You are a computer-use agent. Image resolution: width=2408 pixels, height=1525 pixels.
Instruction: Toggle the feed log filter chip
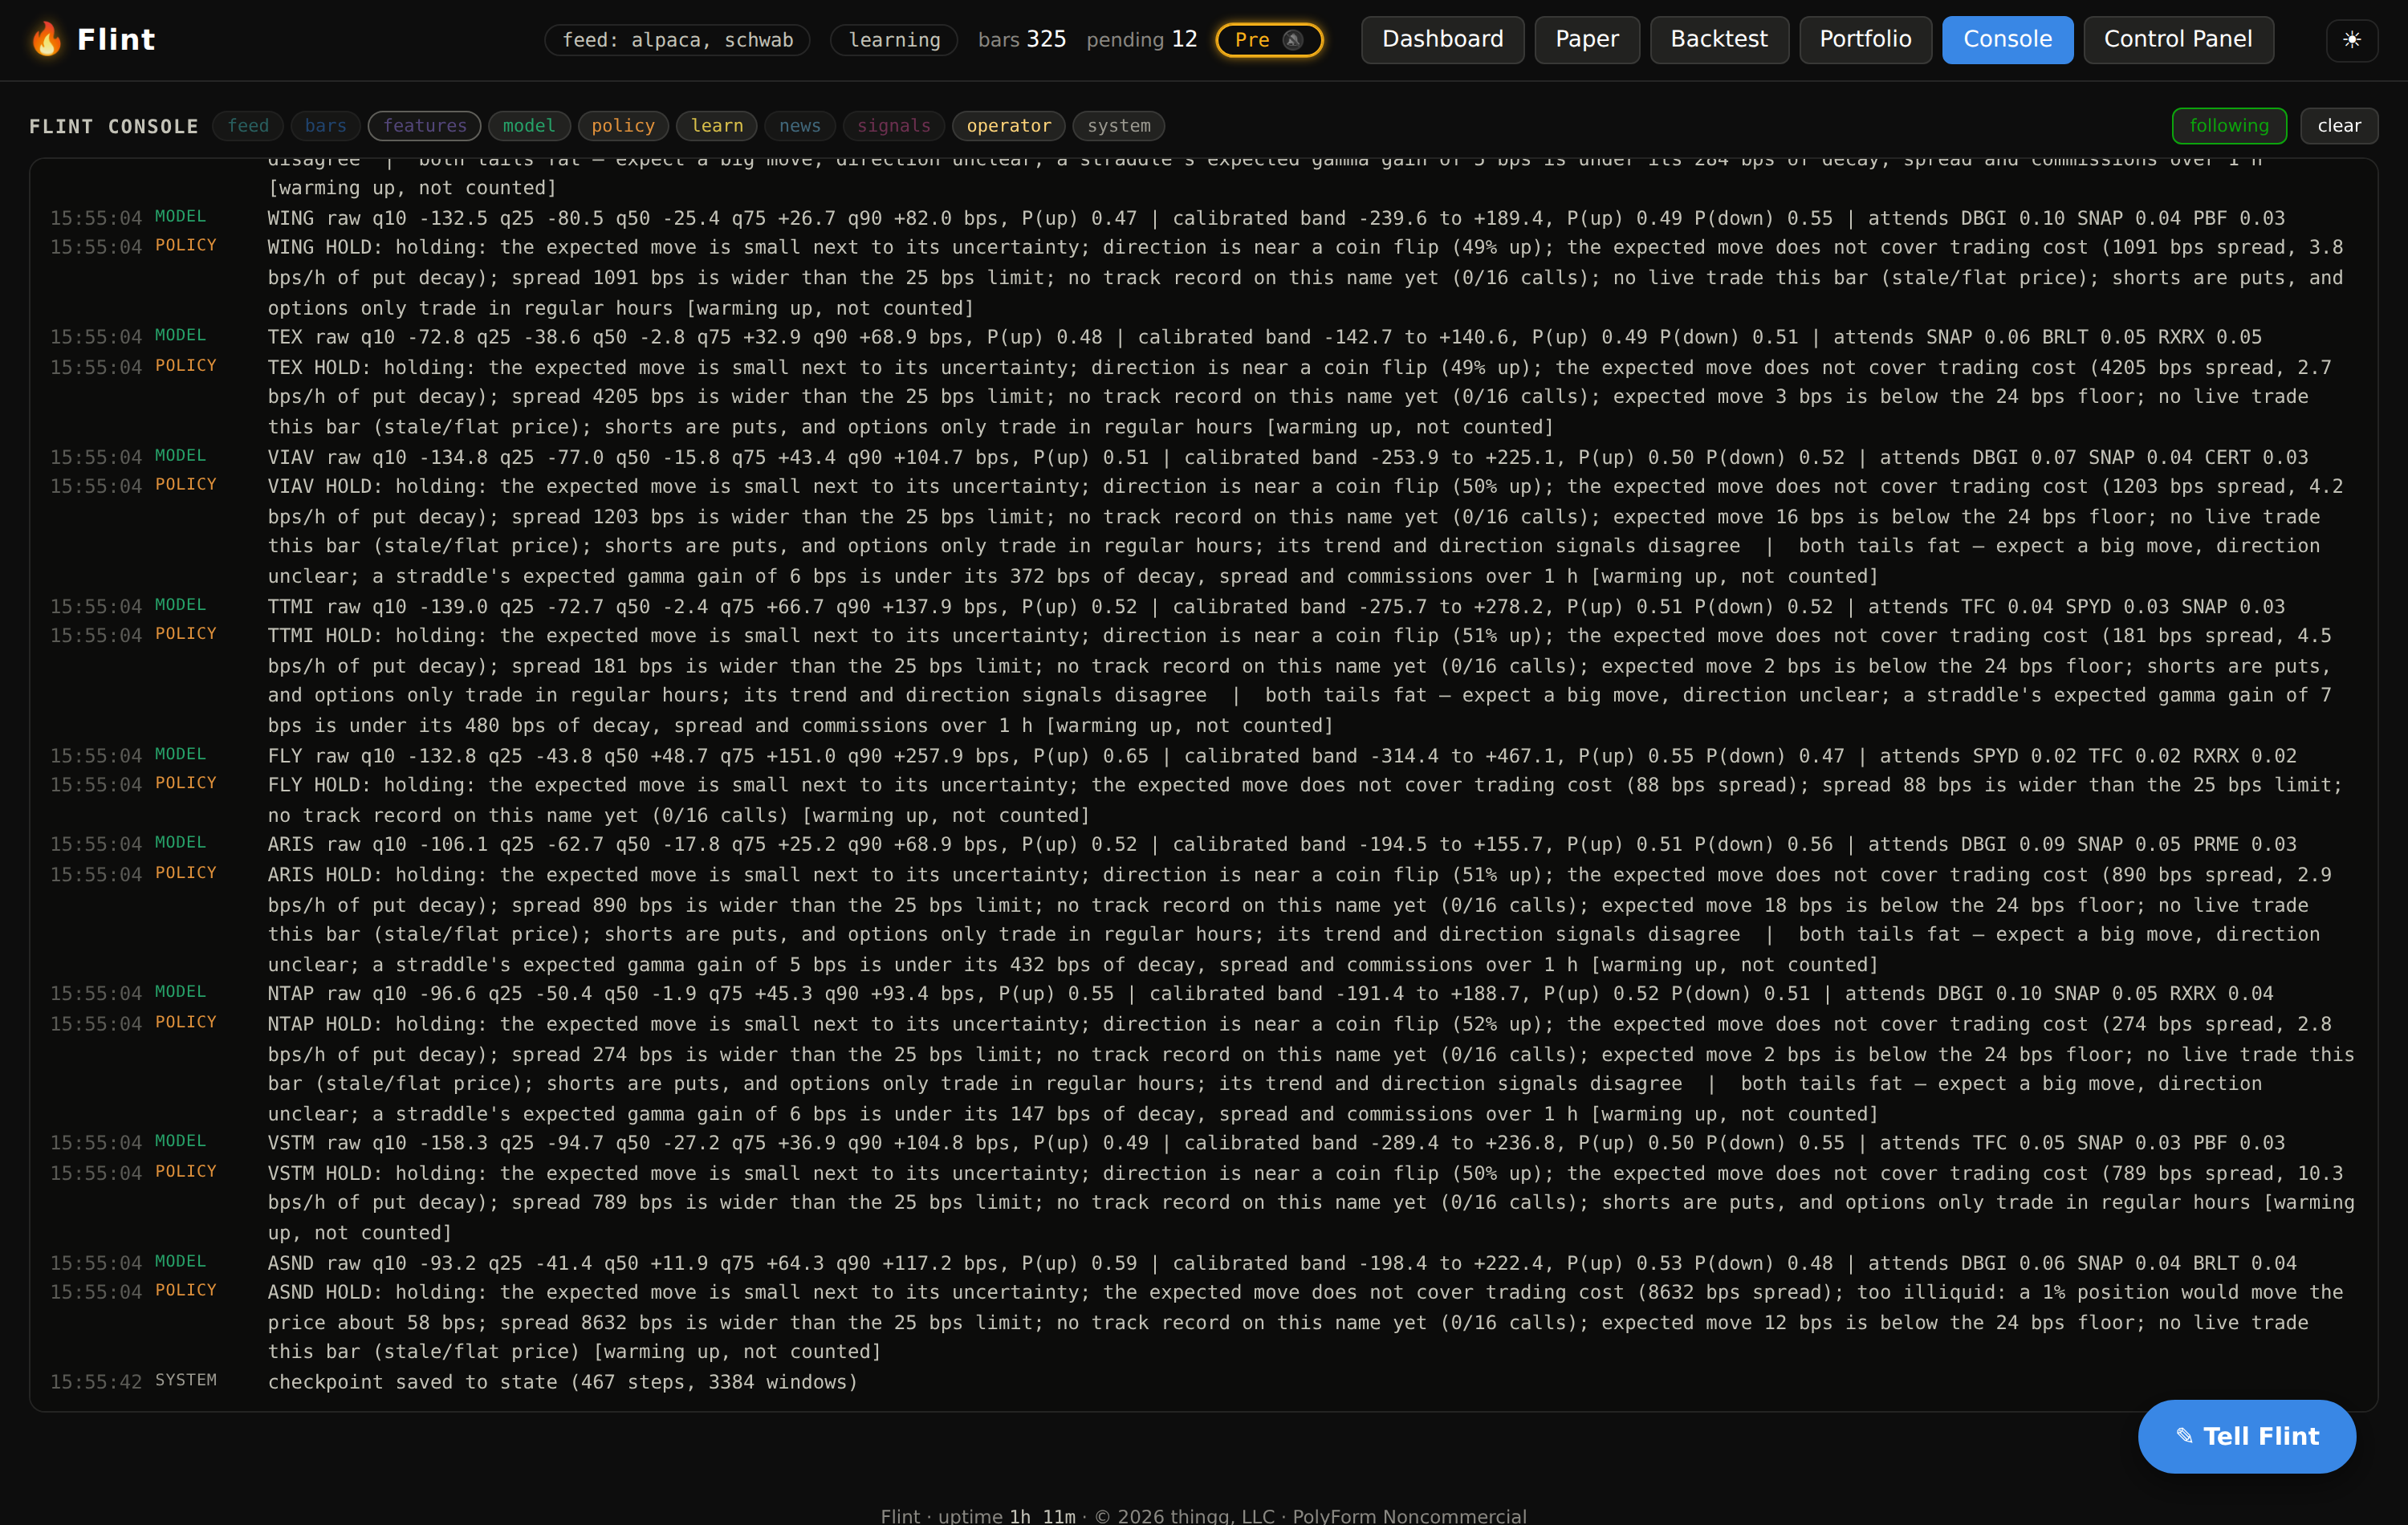coord(248,126)
